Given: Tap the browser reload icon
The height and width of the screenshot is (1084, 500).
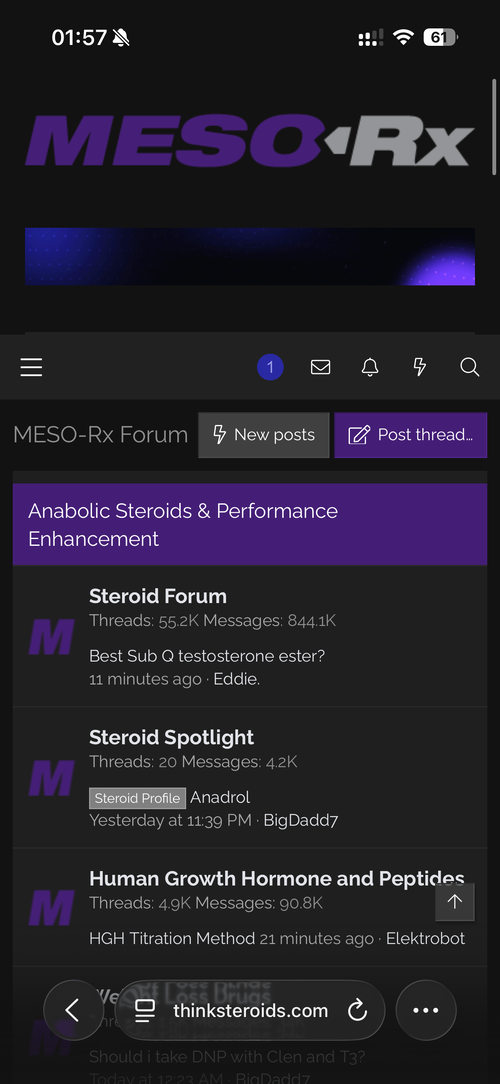Looking at the screenshot, I should 357,1011.
